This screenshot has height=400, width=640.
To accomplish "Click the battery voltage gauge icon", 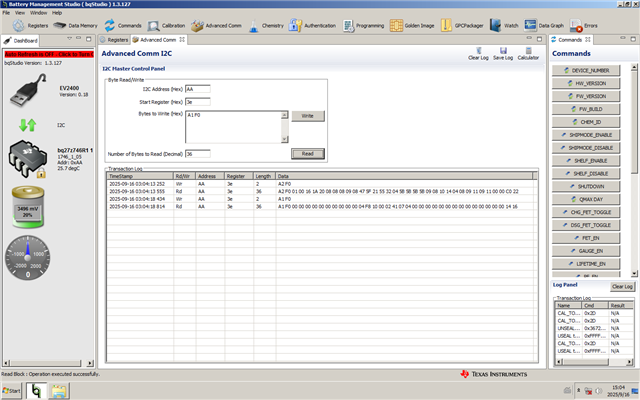I will pos(28,207).
